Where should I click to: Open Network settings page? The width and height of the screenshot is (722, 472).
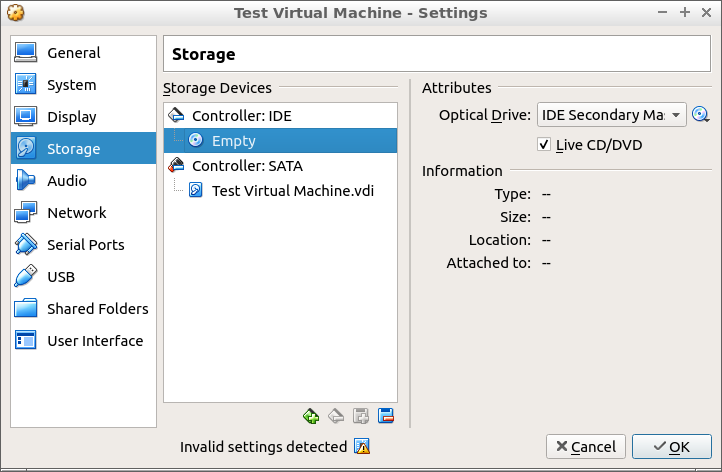coord(83,212)
